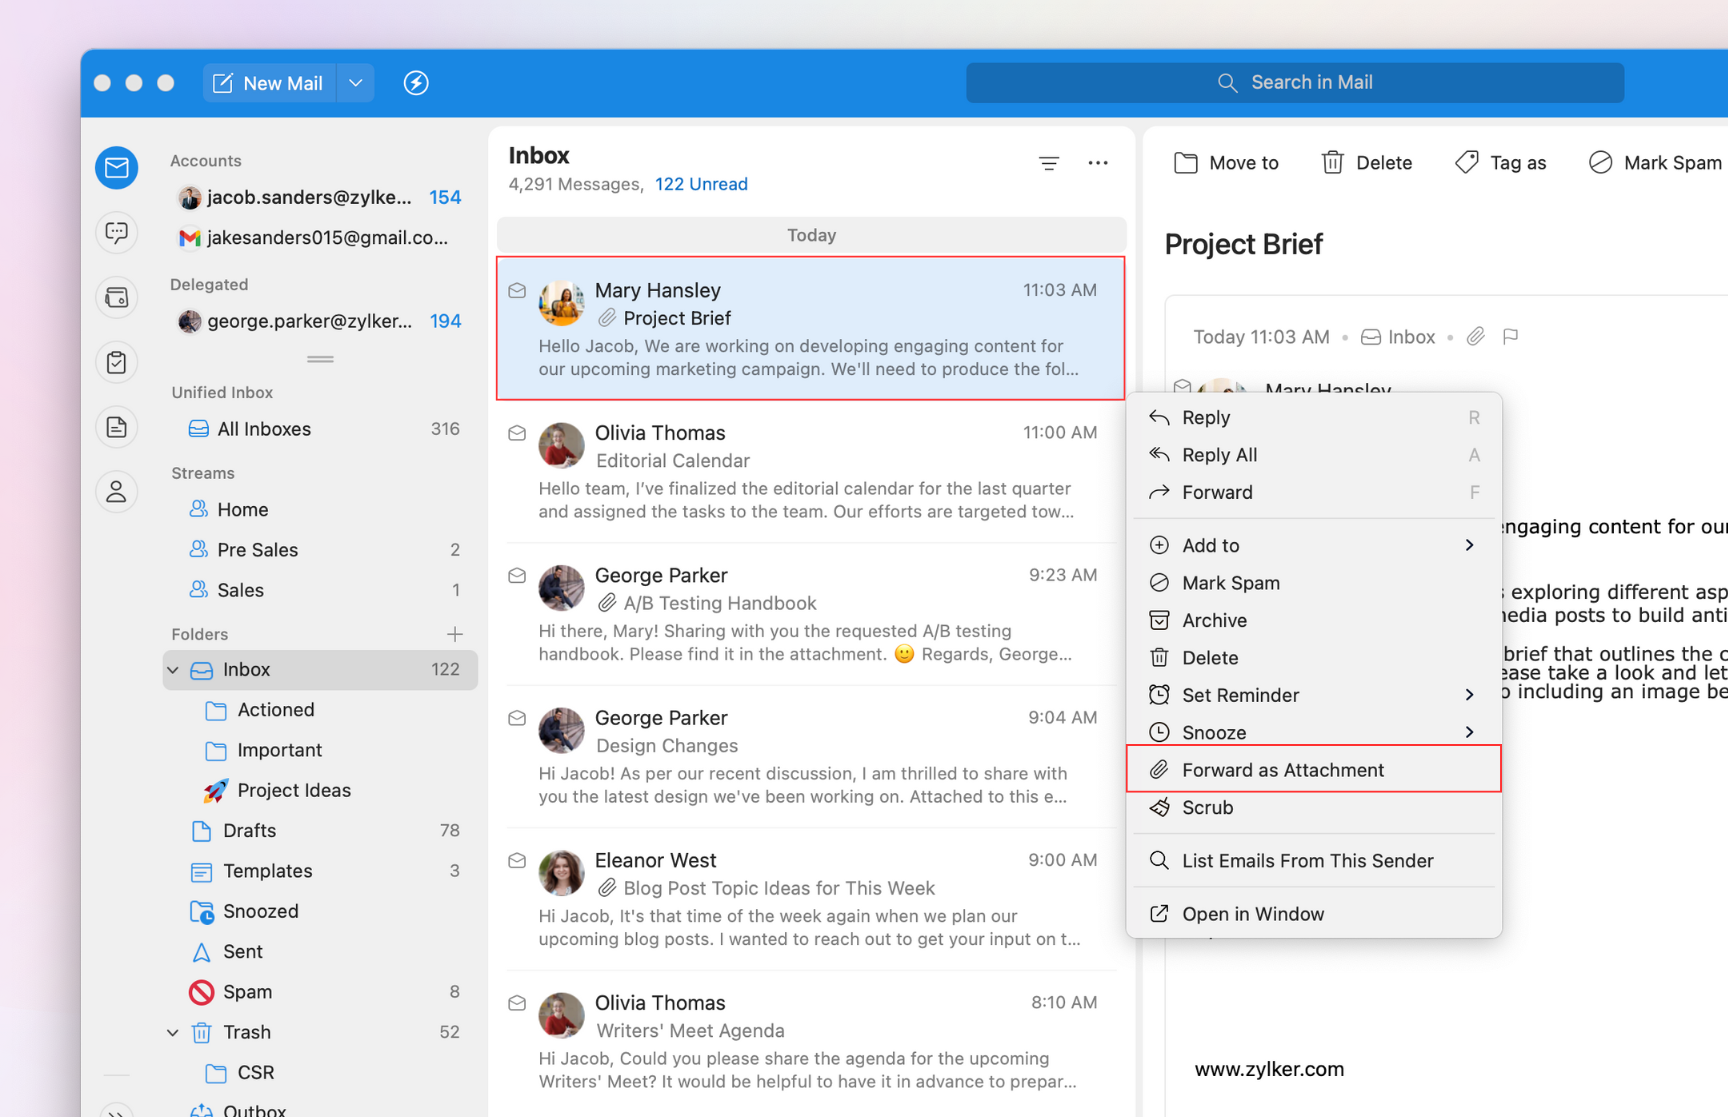Click the inbox filter icon
Screen dimensions: 1728x1117
click(1049, 163)
